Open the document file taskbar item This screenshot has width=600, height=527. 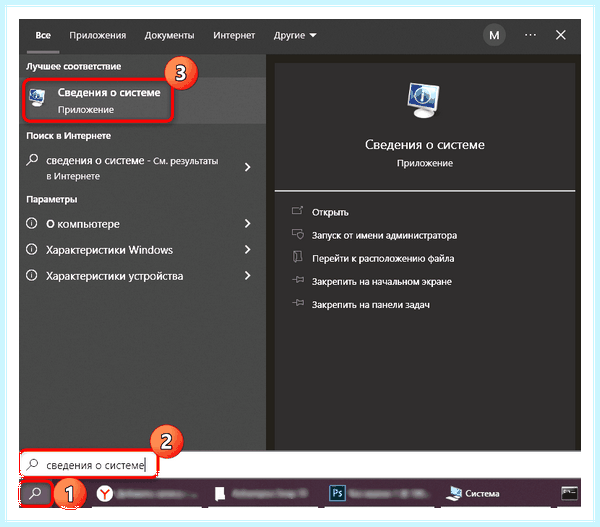click(220, 494)
